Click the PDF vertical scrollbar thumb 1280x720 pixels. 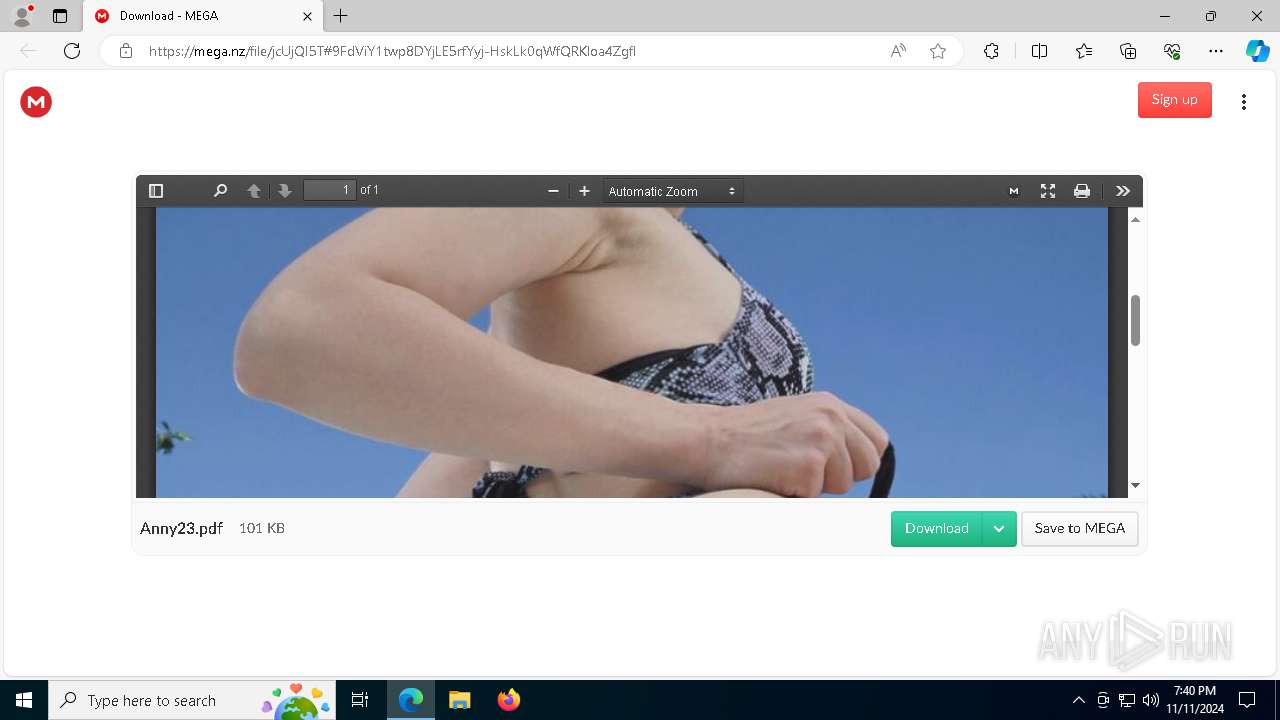[x=1135, y=320]
